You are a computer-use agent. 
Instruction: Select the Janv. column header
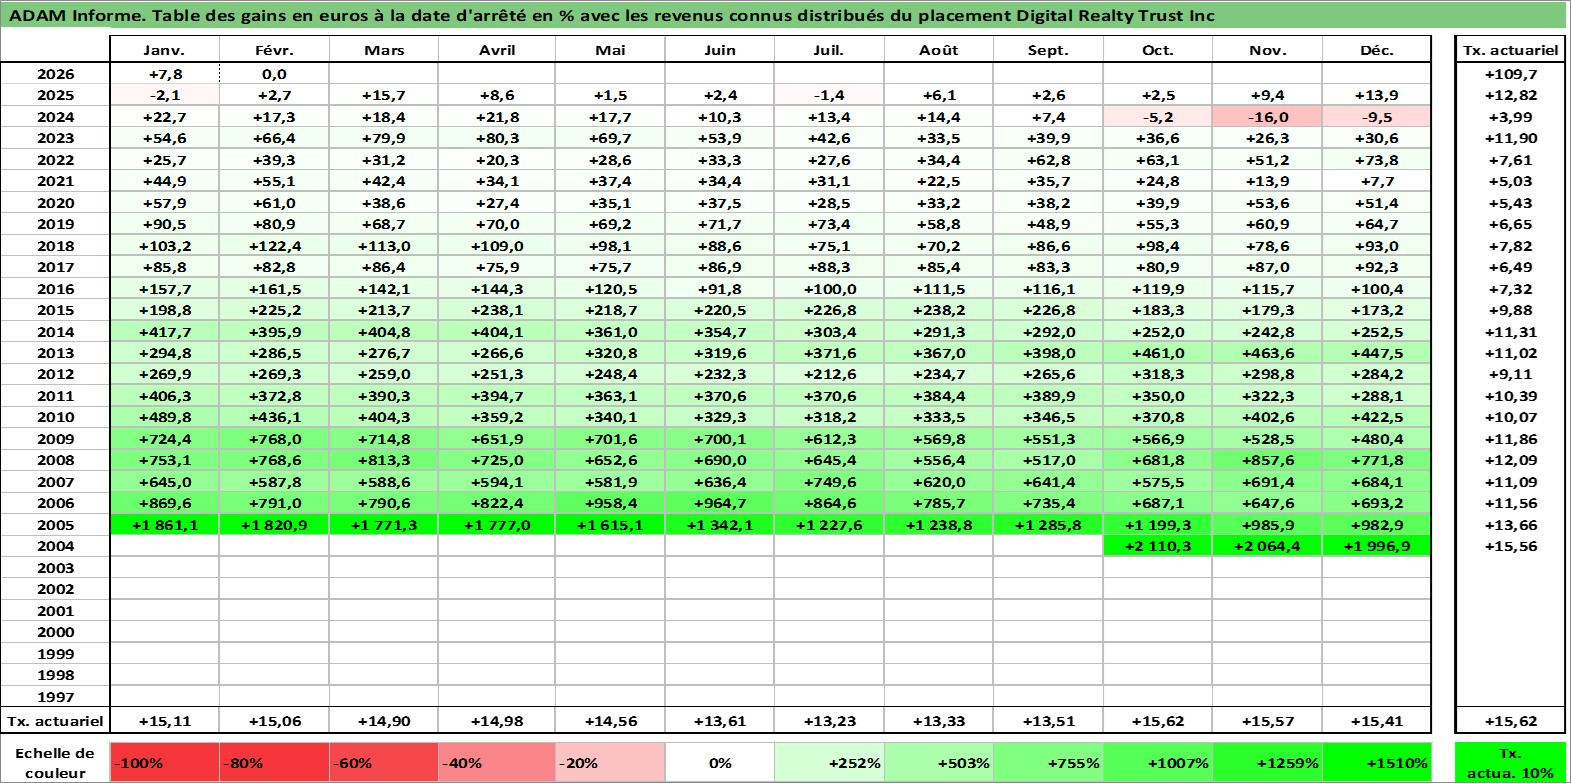164,50
